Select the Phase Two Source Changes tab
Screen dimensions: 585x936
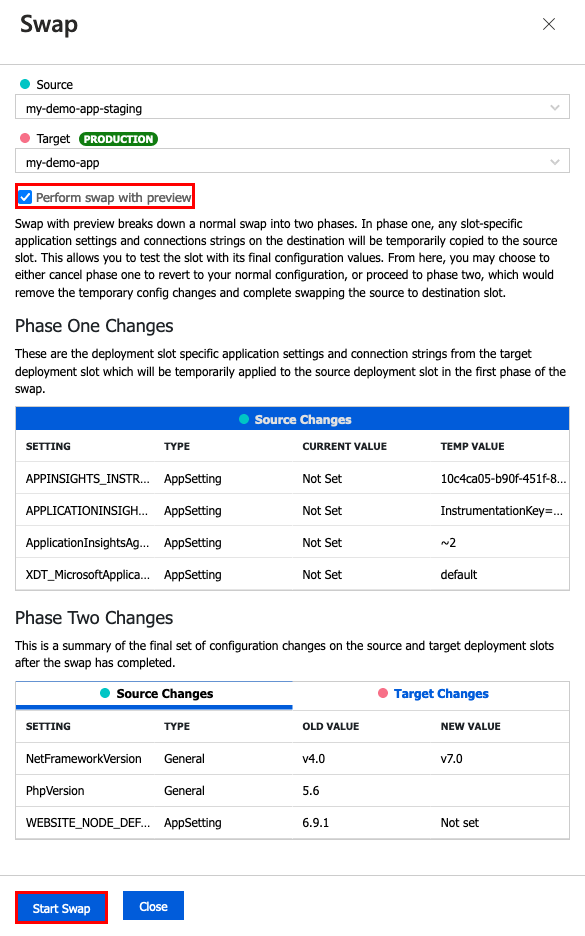[154, 694]
